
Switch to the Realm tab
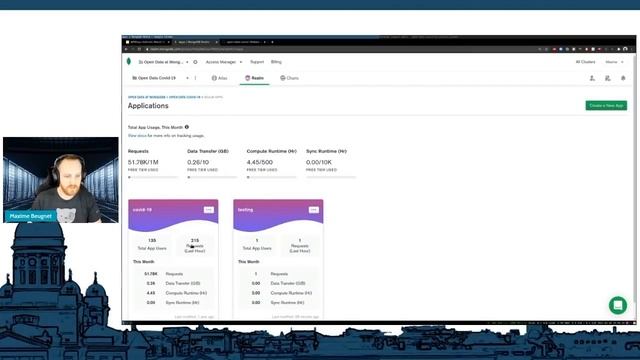click(254, 78)
